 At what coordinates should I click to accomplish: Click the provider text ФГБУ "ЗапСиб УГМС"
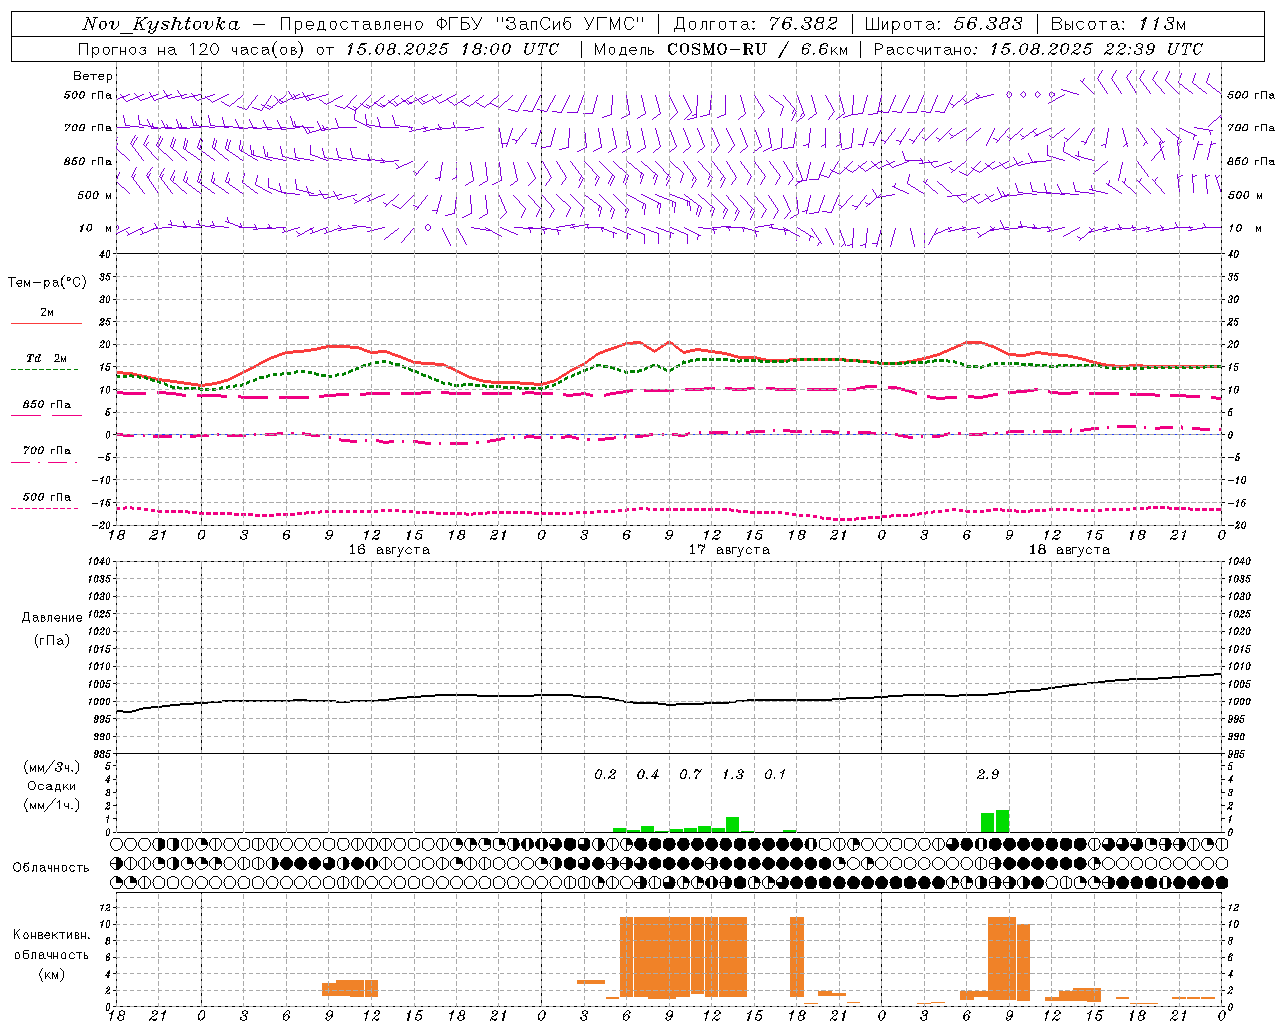541,24
